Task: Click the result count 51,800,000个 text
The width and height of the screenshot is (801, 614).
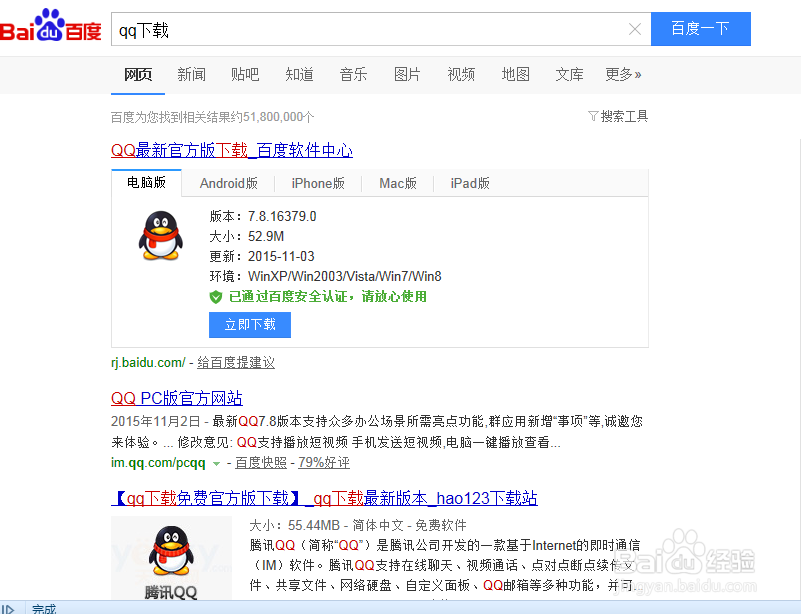Action: tap(278, 117)
